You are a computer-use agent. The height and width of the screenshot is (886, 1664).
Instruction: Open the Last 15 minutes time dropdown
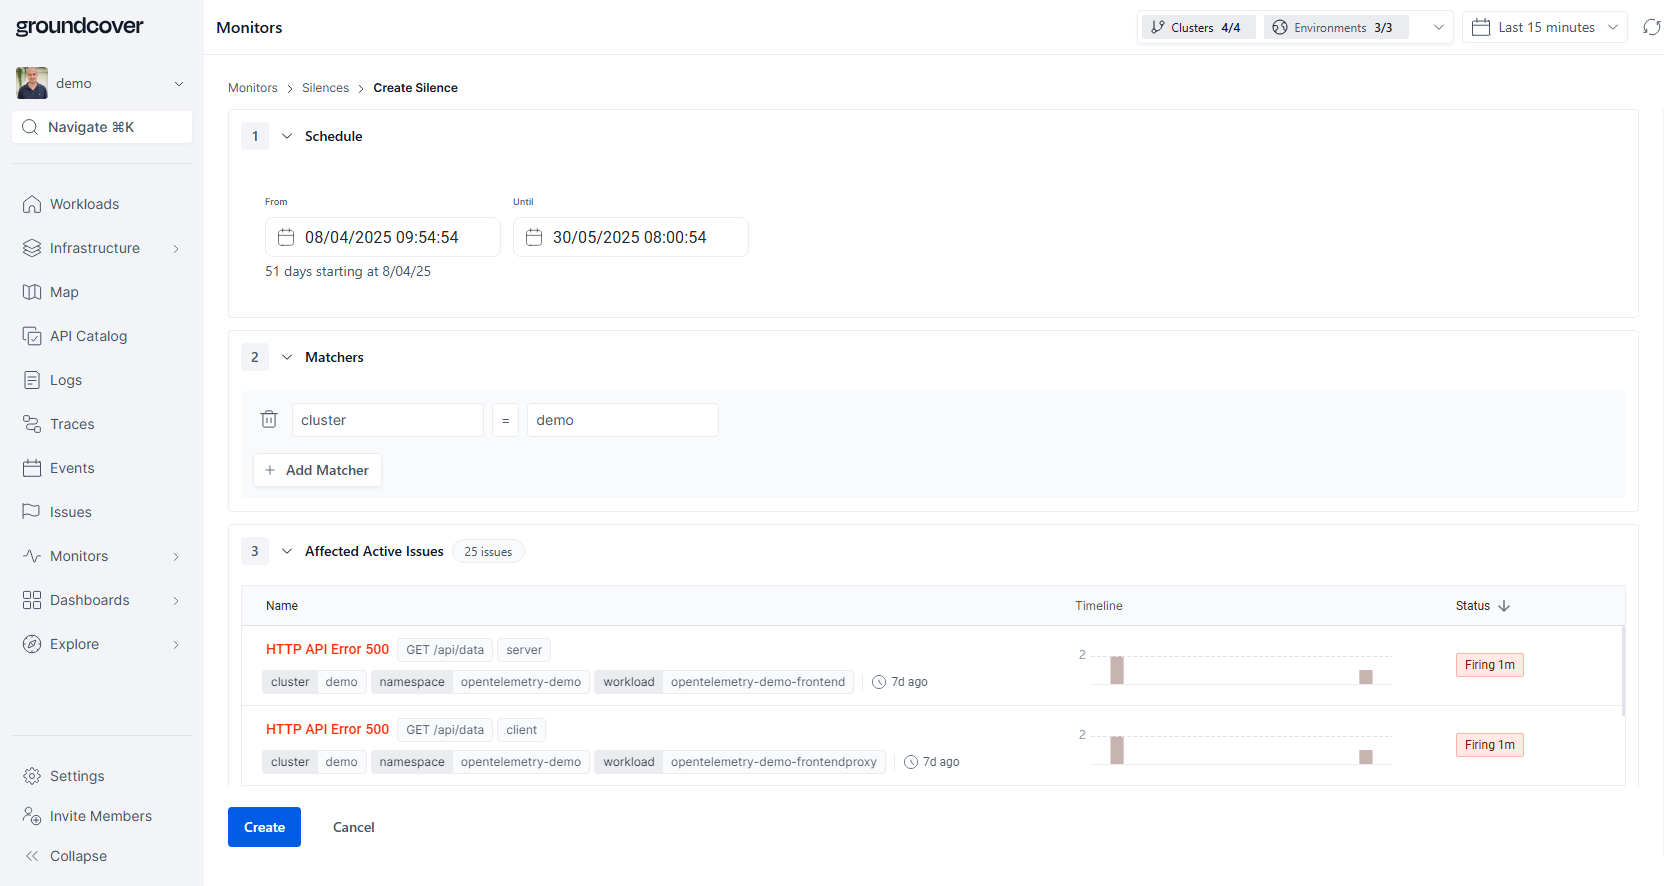[1544, 27]
